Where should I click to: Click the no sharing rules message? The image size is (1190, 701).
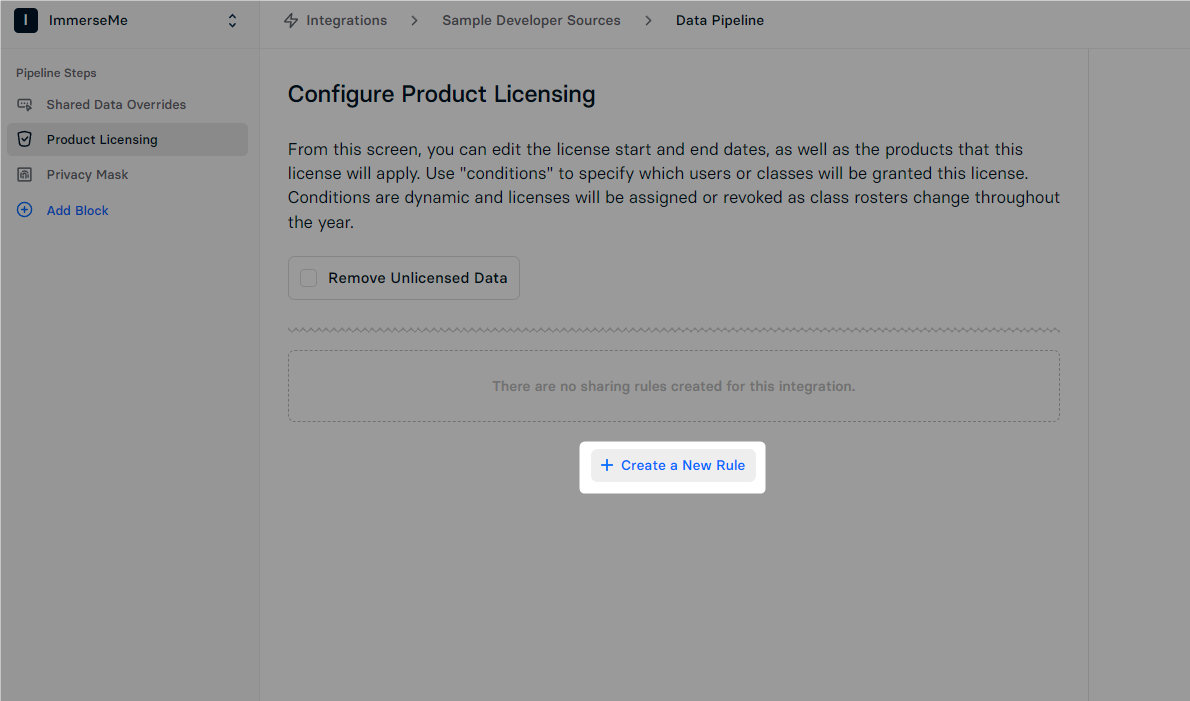(x=673, y=386)
